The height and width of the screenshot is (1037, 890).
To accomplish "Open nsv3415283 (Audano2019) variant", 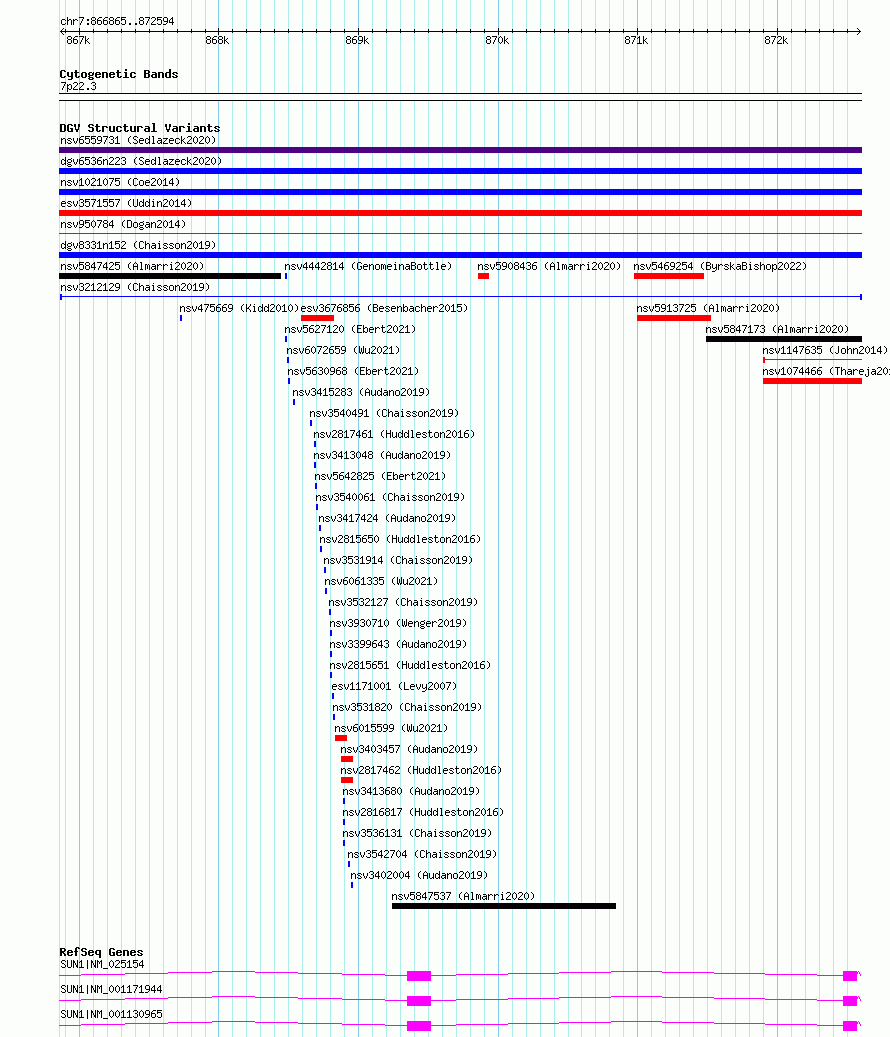I will 361,393.
